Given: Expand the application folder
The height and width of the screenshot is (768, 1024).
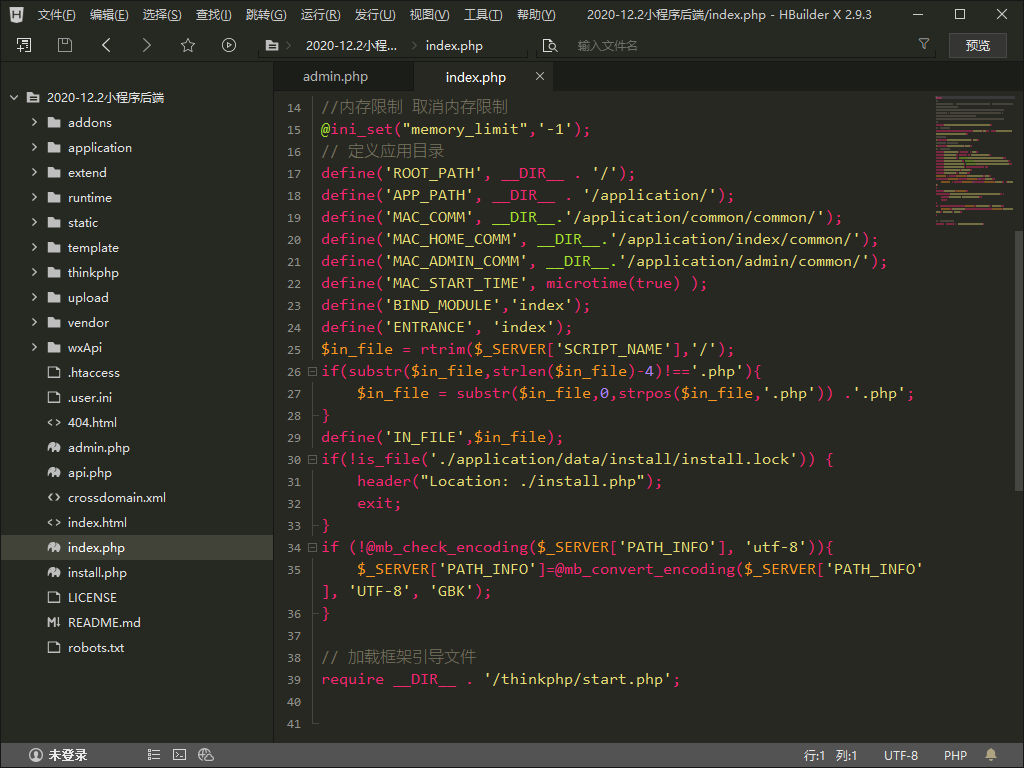Looking at the screenshot, I should click(x=35, y=148).
